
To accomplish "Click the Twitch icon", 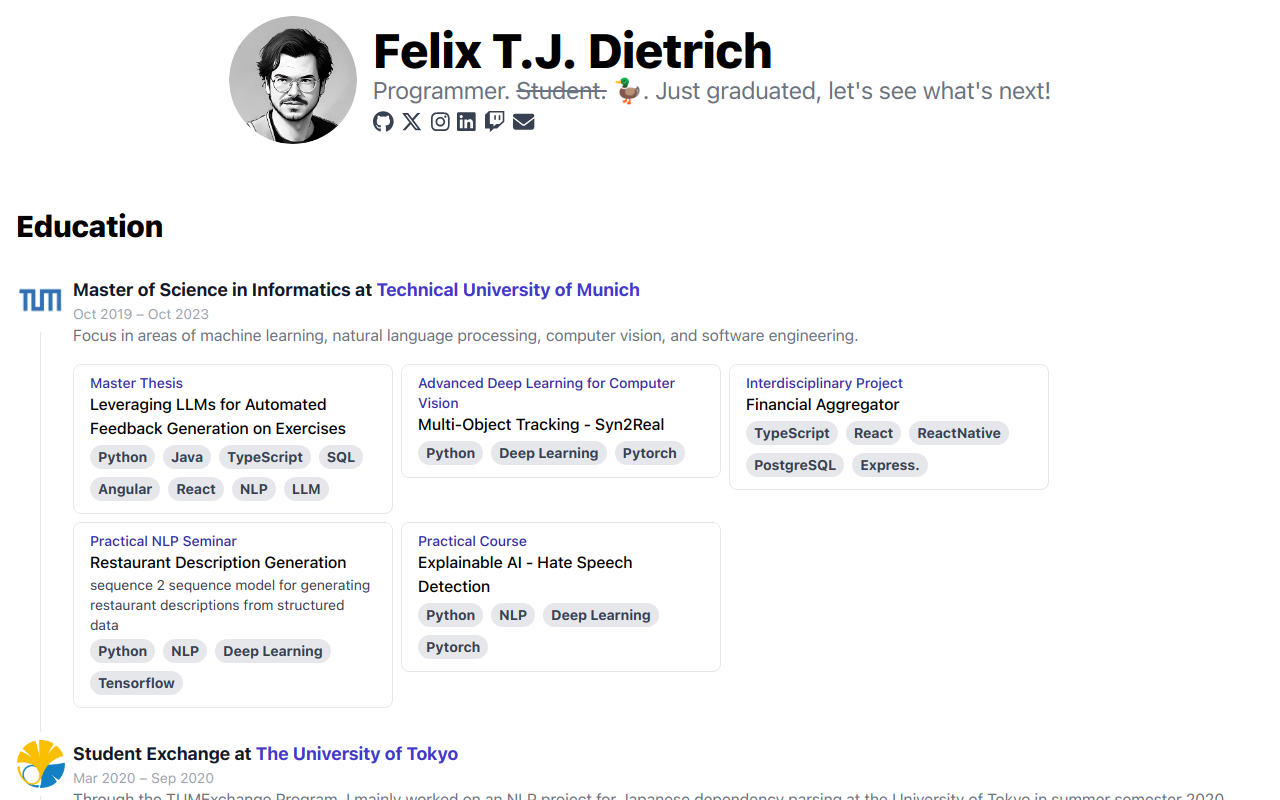I will pos(494,121).
